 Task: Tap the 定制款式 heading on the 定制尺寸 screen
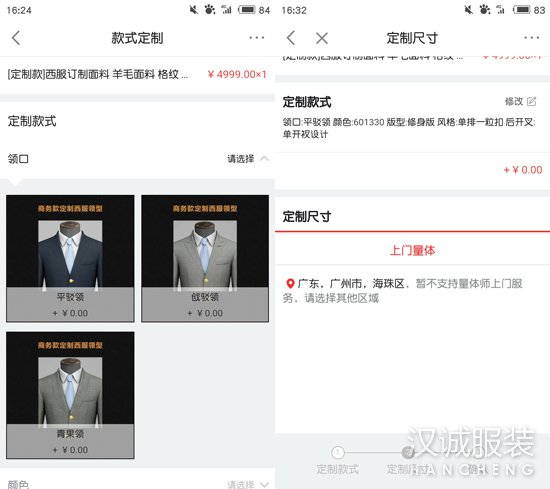pyautogui.click(x=307, y=102)
